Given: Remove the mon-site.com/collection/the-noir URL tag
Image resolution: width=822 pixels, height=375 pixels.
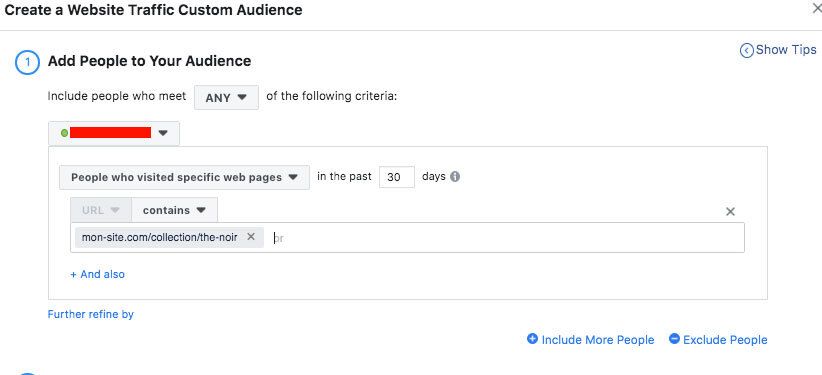Looking at the screenshot, I should pos(251,237).
